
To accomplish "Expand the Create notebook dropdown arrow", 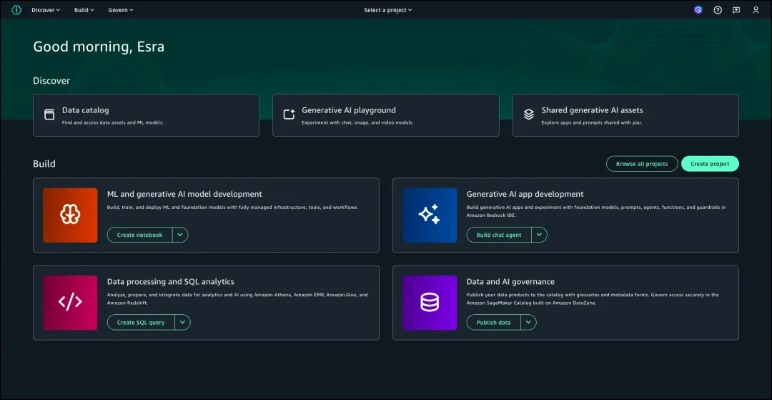I will (x=180, y=235).
